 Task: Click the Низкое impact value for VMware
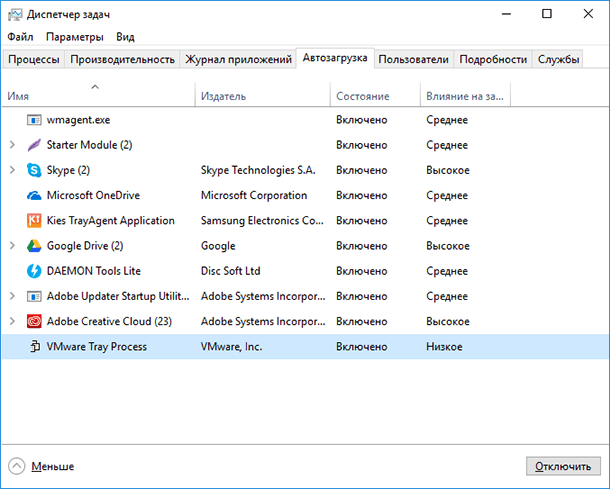[x=444, y=347]
